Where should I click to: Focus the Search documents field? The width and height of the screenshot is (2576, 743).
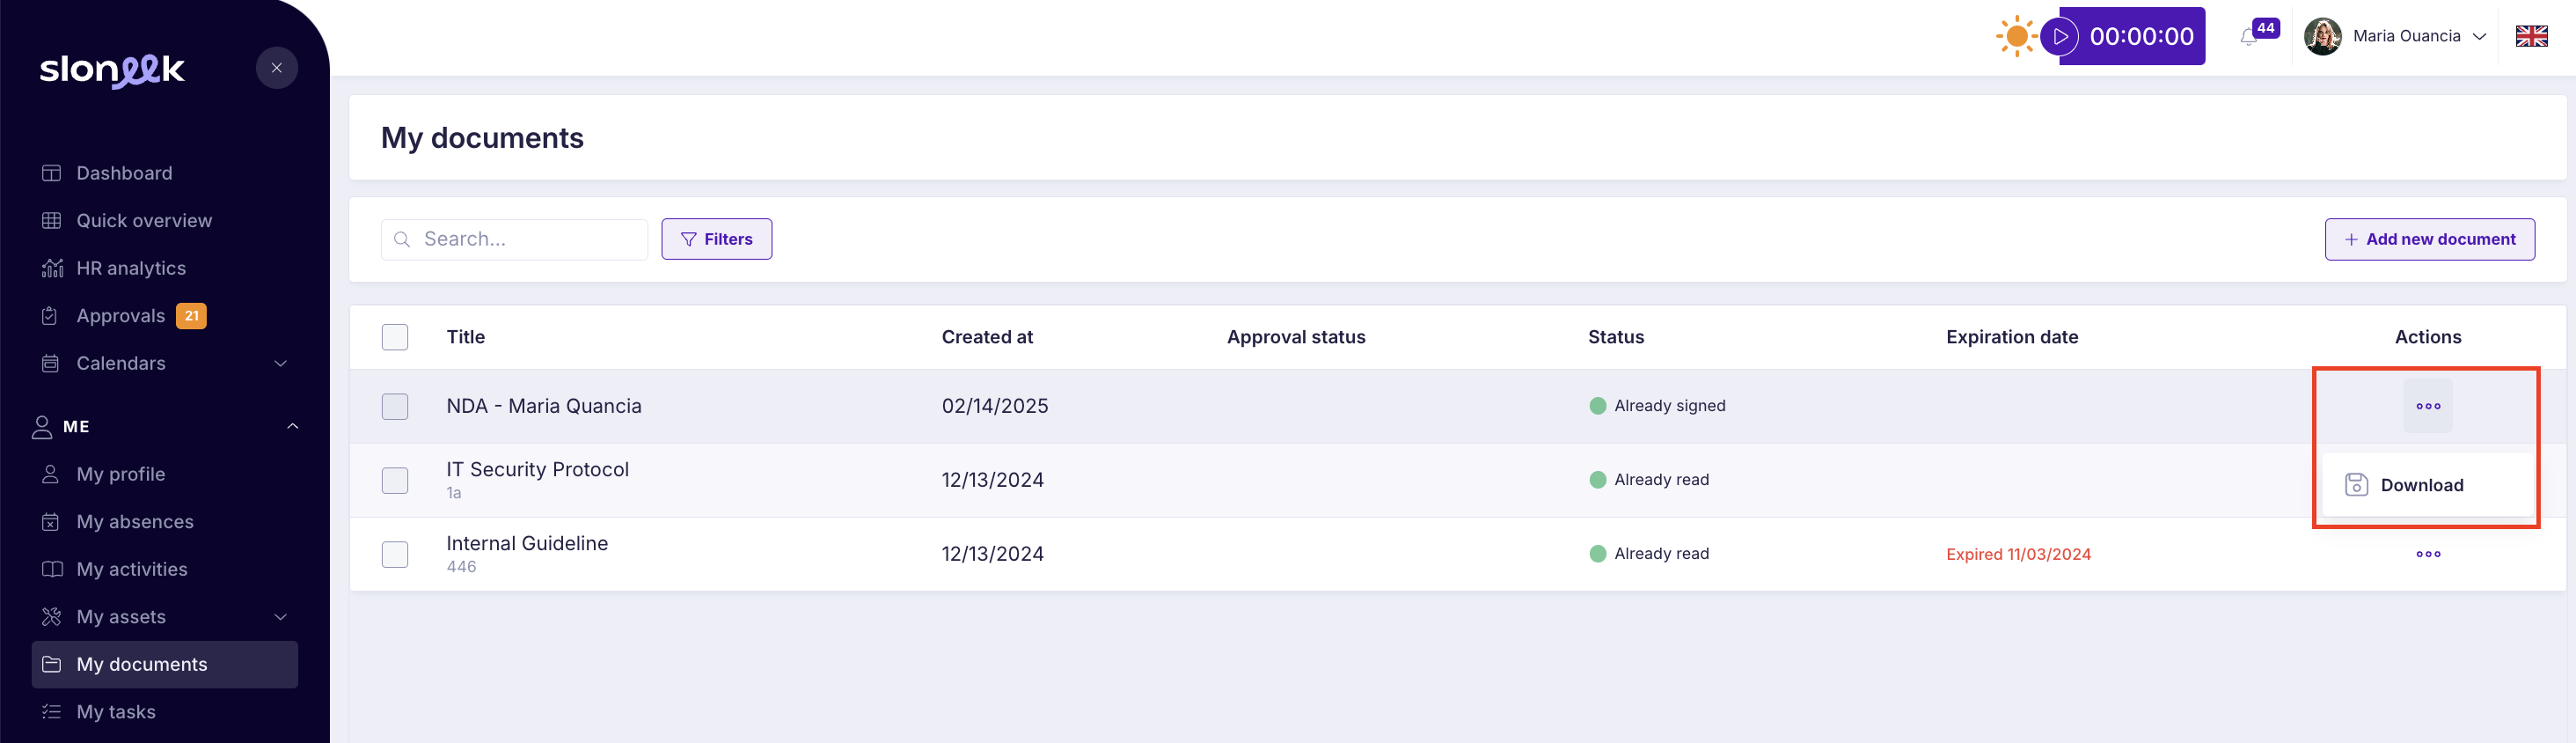(x=514, y=239)
